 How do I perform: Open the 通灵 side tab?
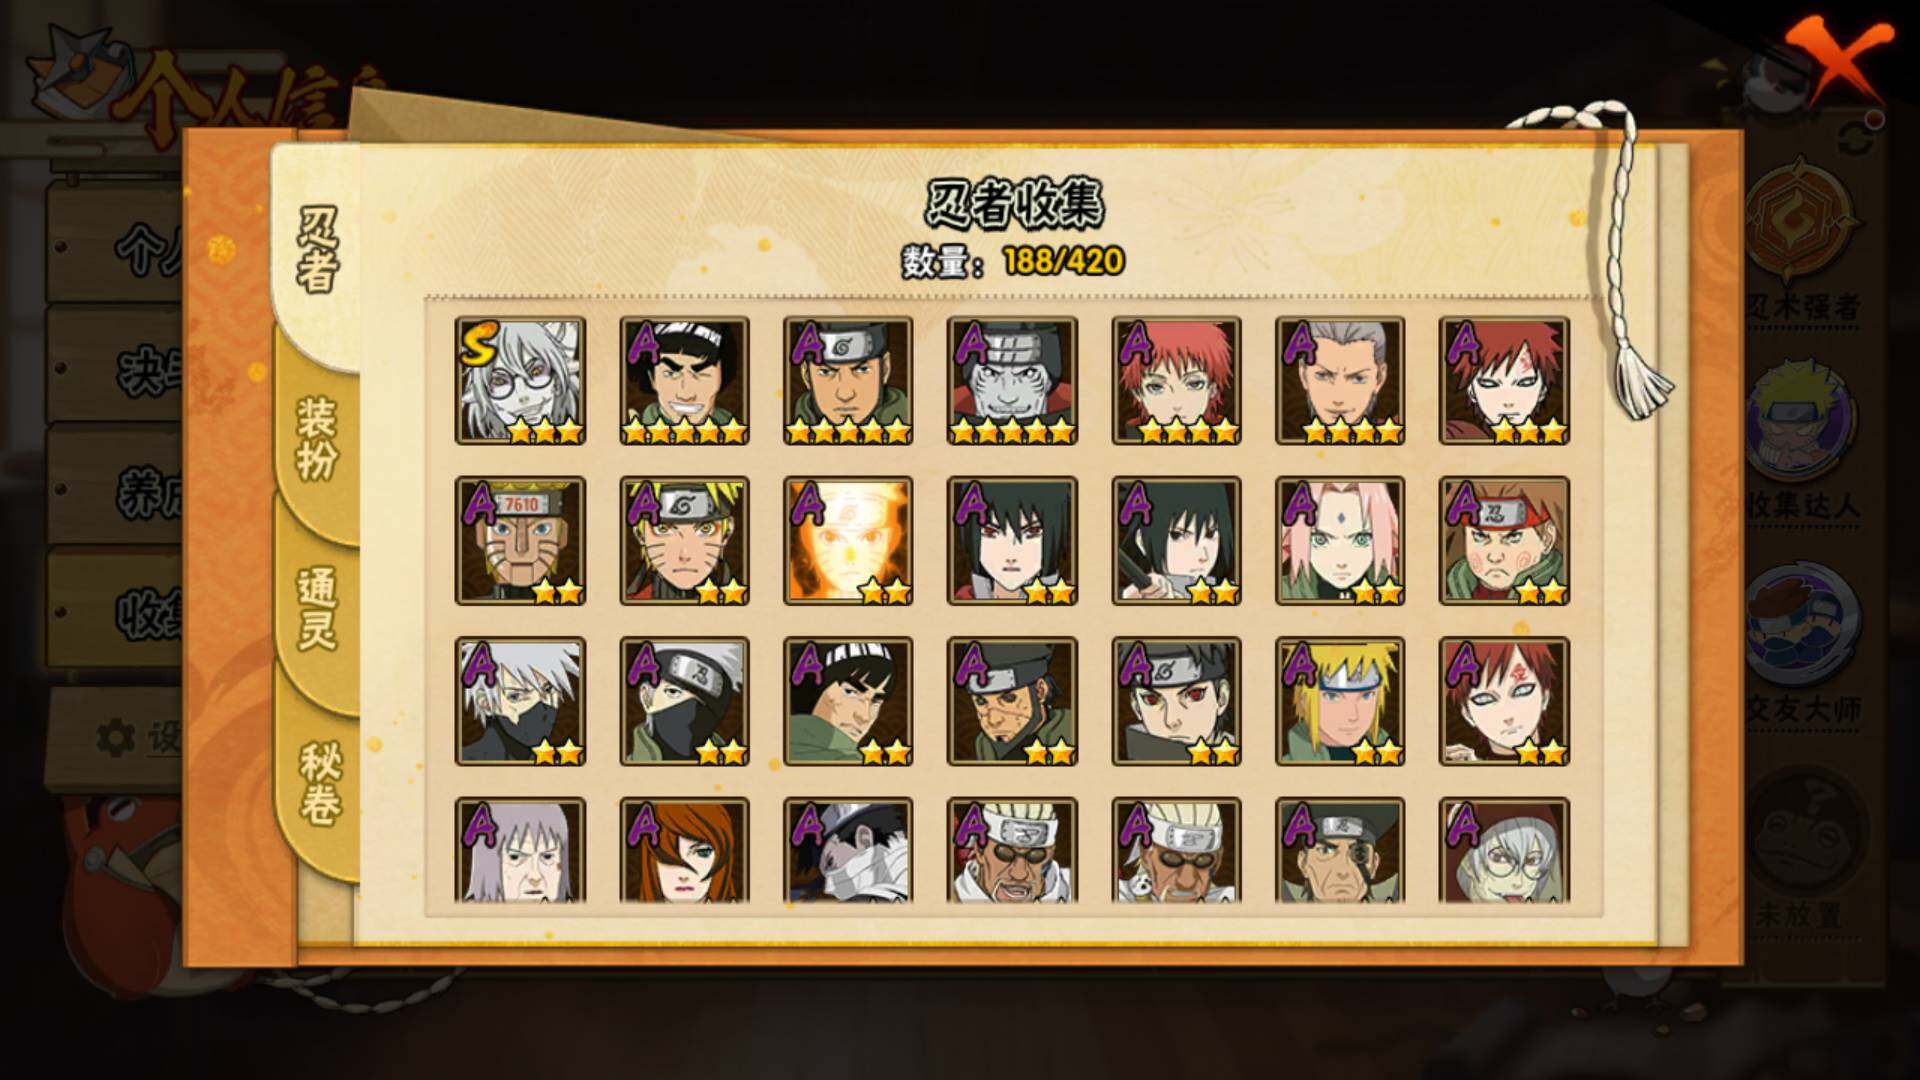316,608
